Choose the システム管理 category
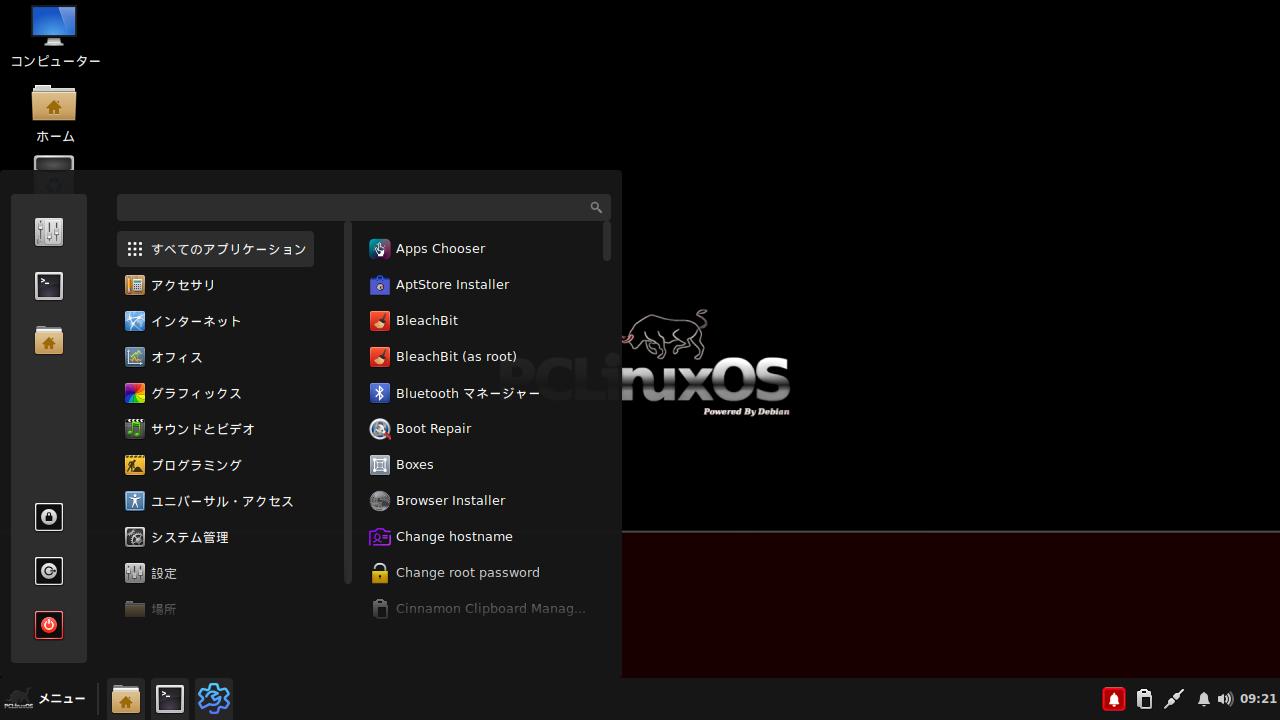The image size is (1280, 720). tap(190, 537)
